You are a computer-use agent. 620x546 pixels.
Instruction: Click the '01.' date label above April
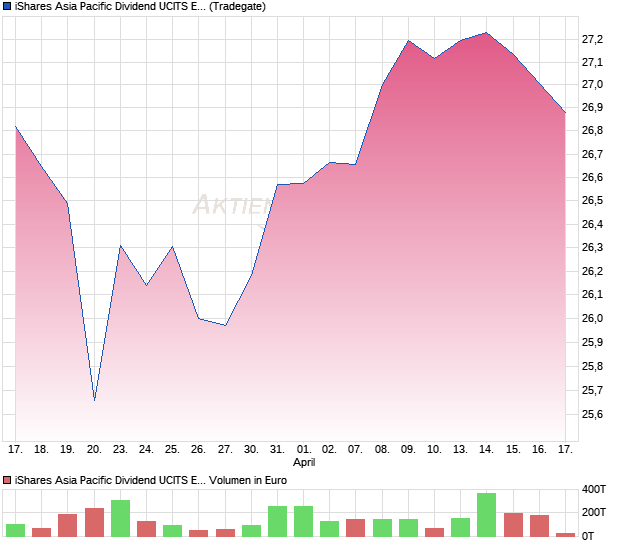coord(304,450)
